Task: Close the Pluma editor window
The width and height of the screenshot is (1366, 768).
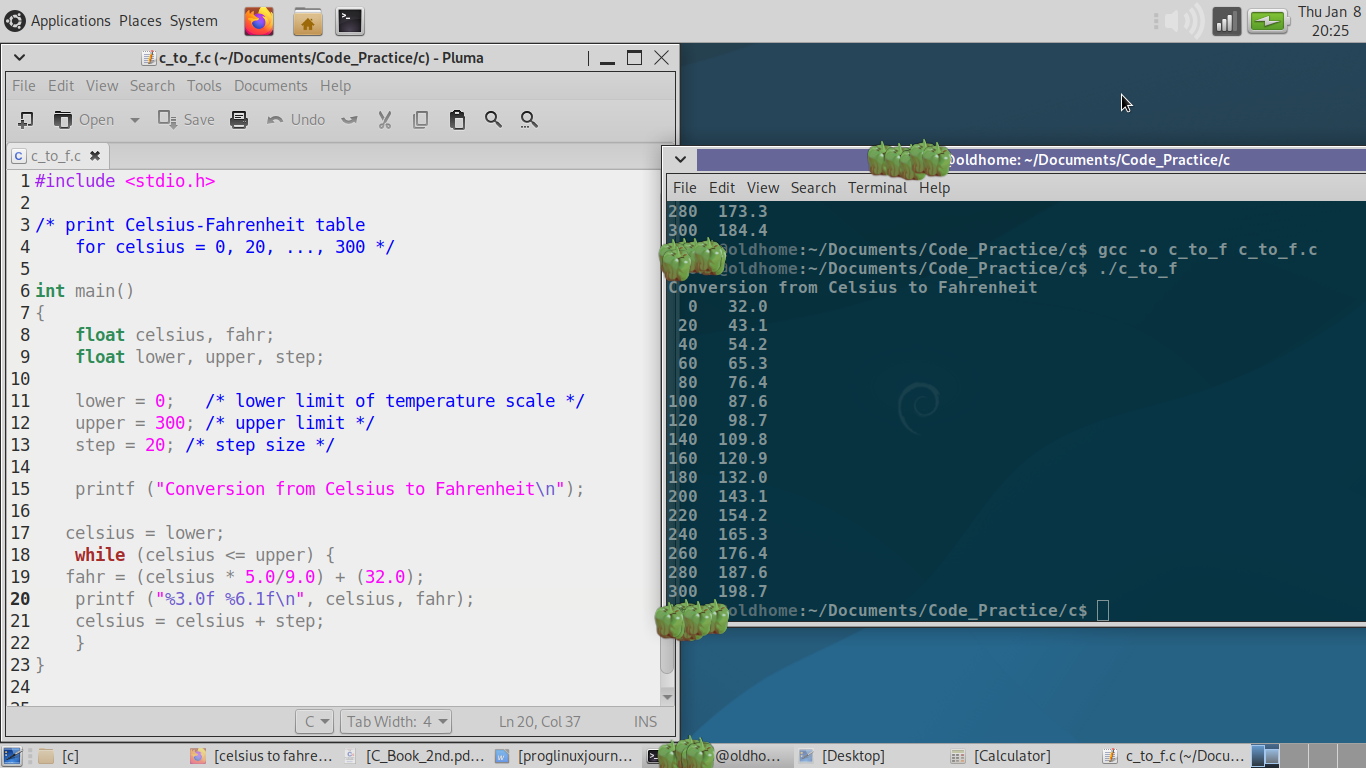Action: coord(661,58)
